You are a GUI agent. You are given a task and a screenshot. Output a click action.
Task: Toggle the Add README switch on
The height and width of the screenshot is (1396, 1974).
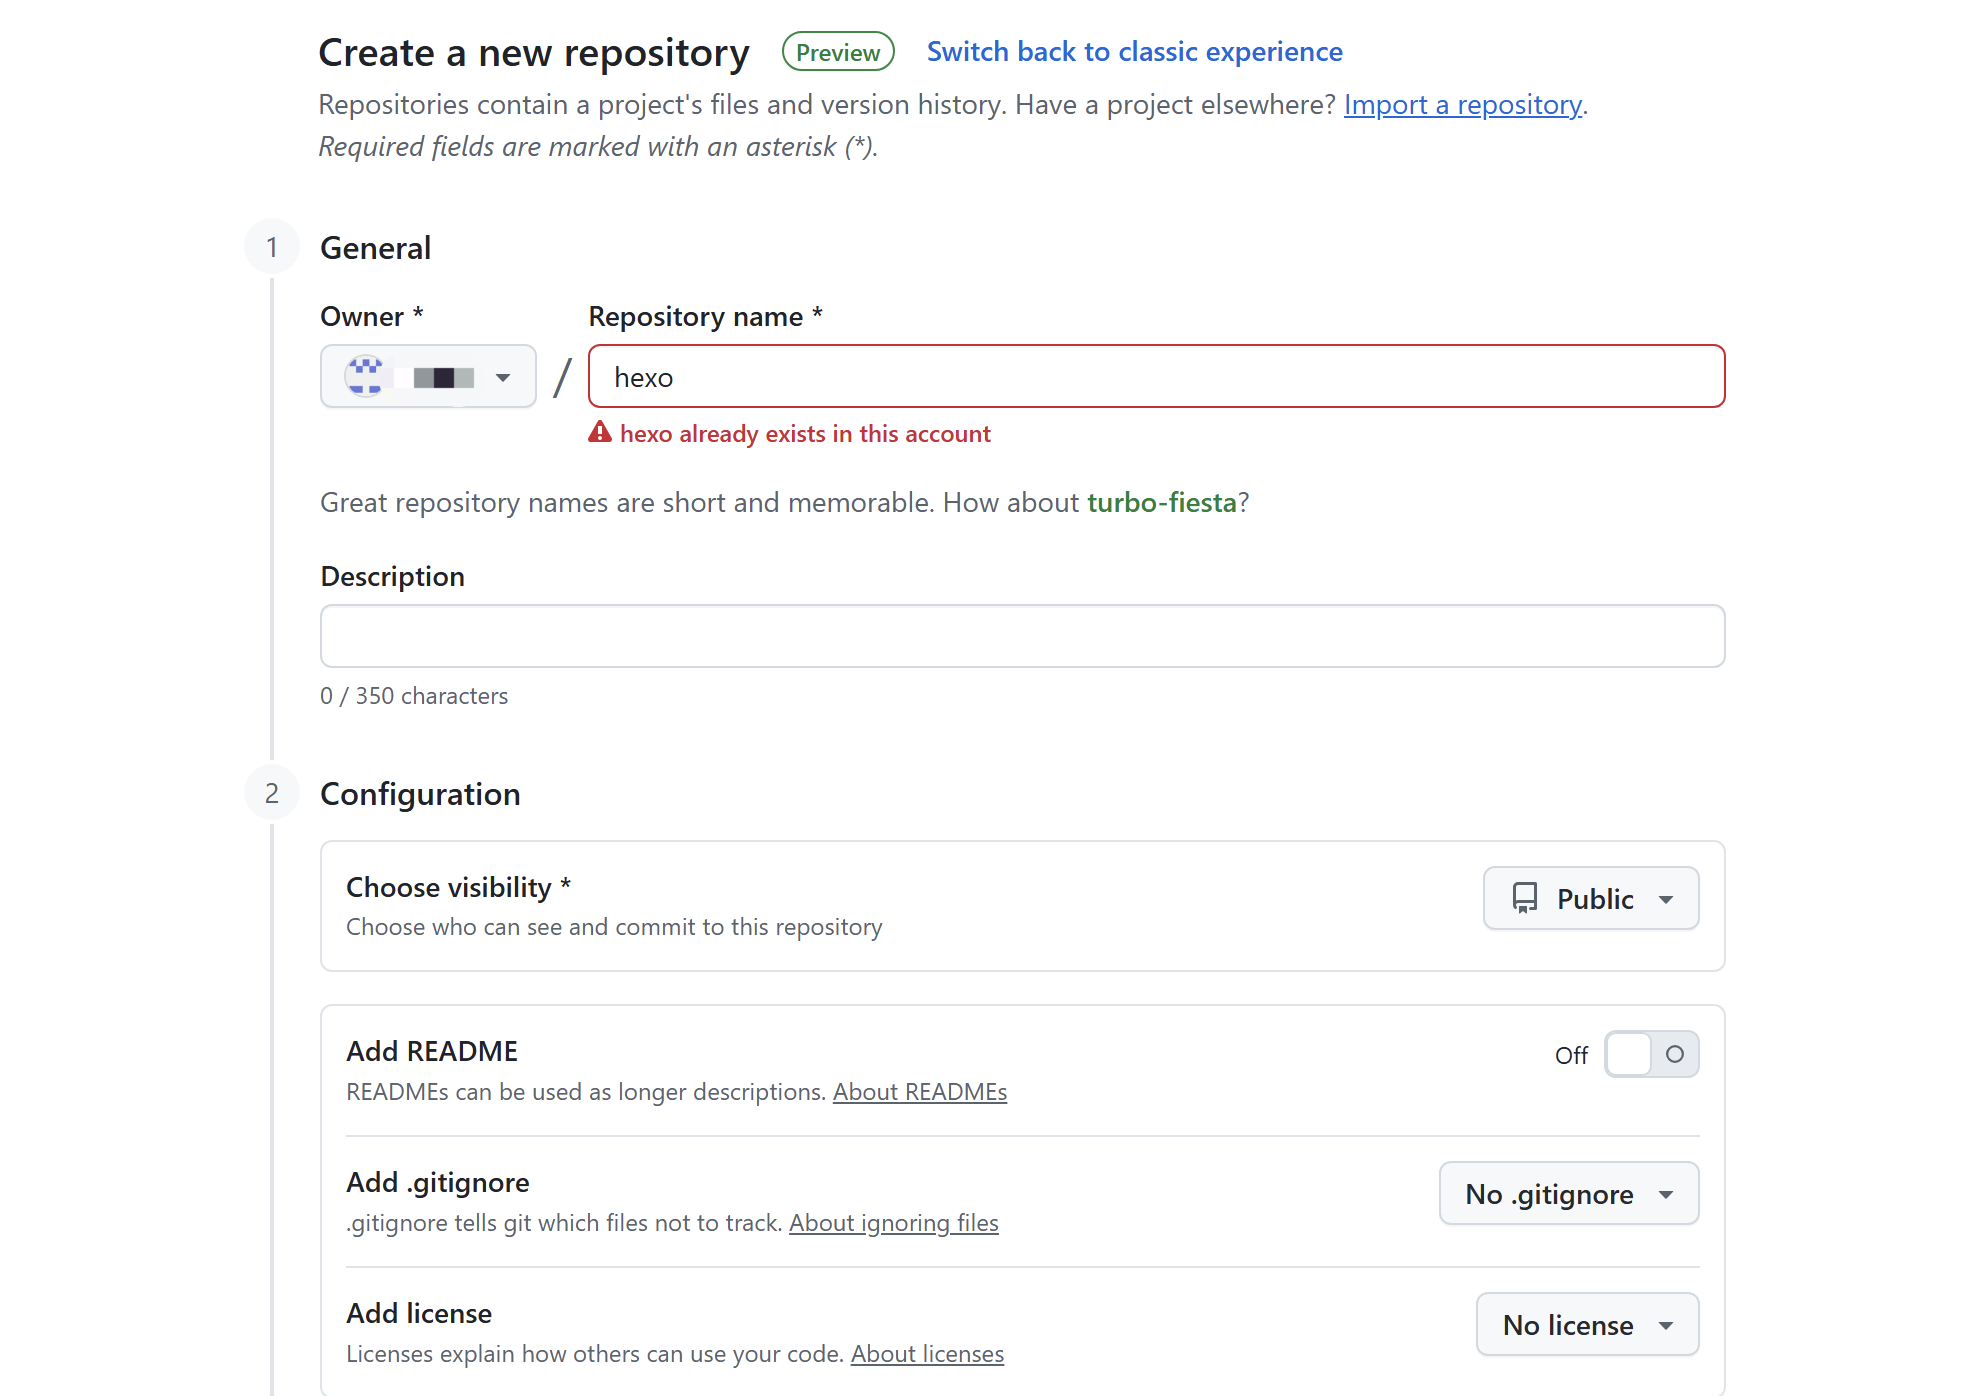1651,1054
